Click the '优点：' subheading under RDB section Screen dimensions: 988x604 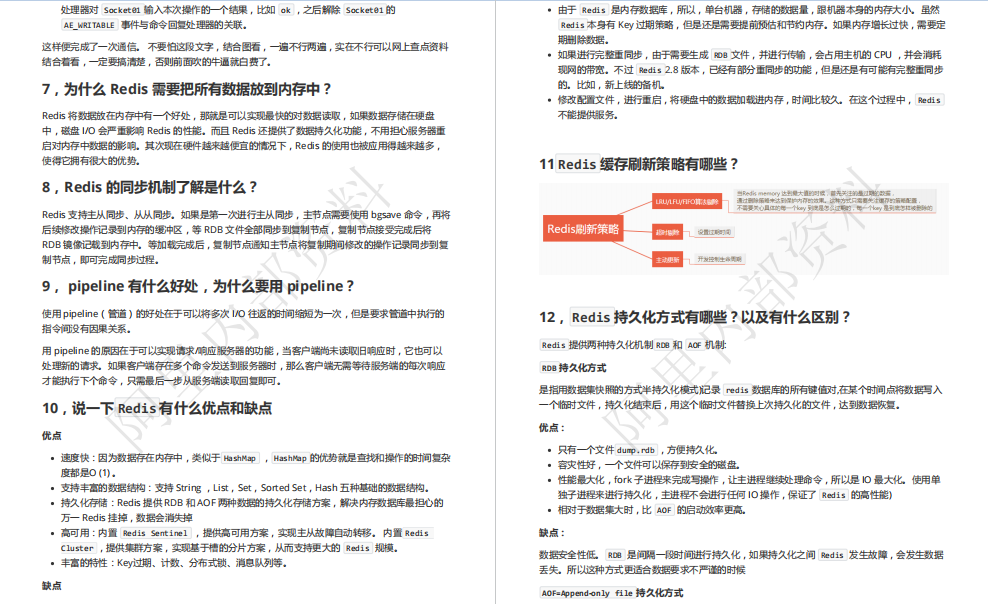(x=553, y=428)
